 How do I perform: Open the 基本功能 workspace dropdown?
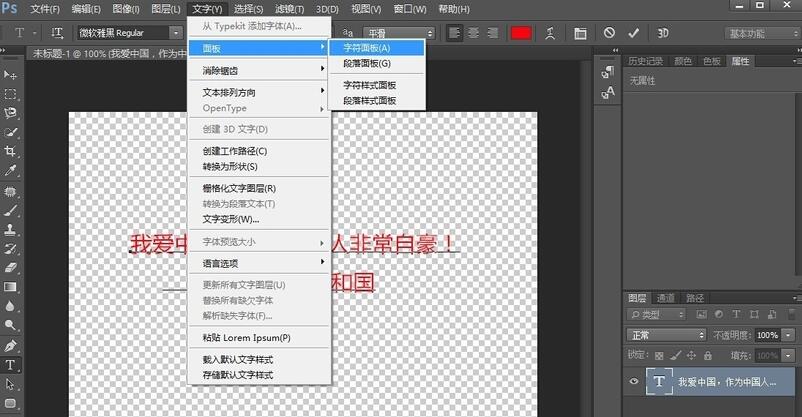pos(762,34)
